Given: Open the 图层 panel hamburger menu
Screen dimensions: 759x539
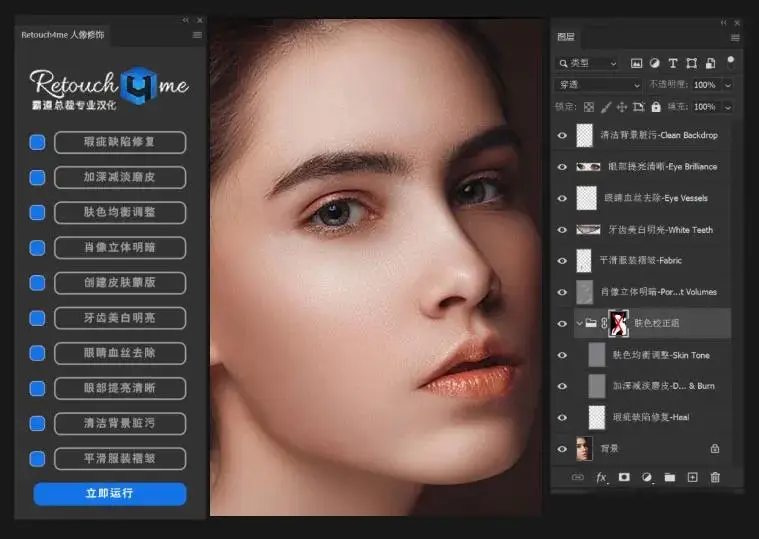Looking at the screenshot, I should (x=735, y=37).
